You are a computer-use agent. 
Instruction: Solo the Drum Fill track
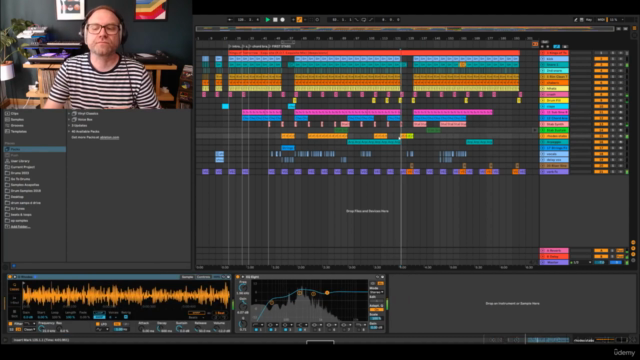613,100
